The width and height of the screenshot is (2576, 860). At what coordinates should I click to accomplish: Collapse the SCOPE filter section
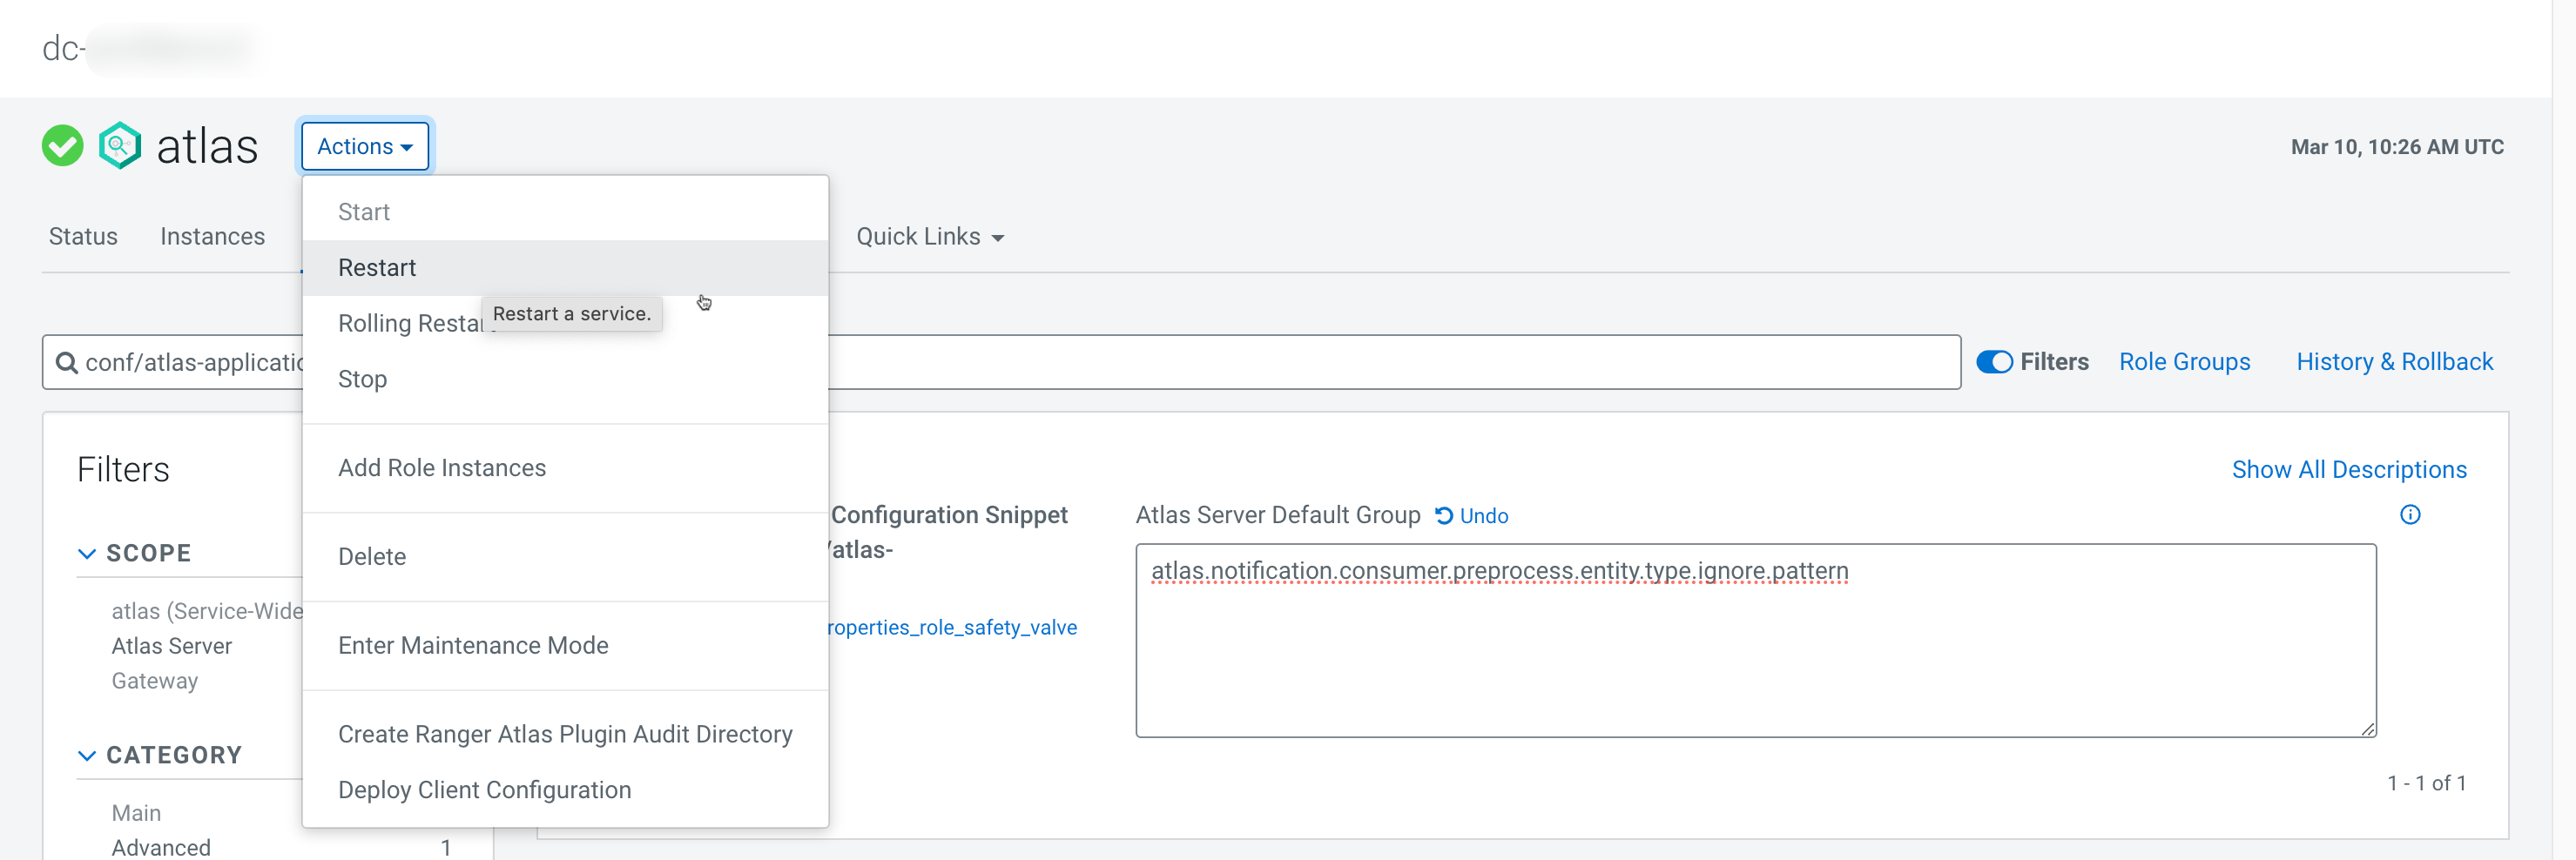point(88,554)
